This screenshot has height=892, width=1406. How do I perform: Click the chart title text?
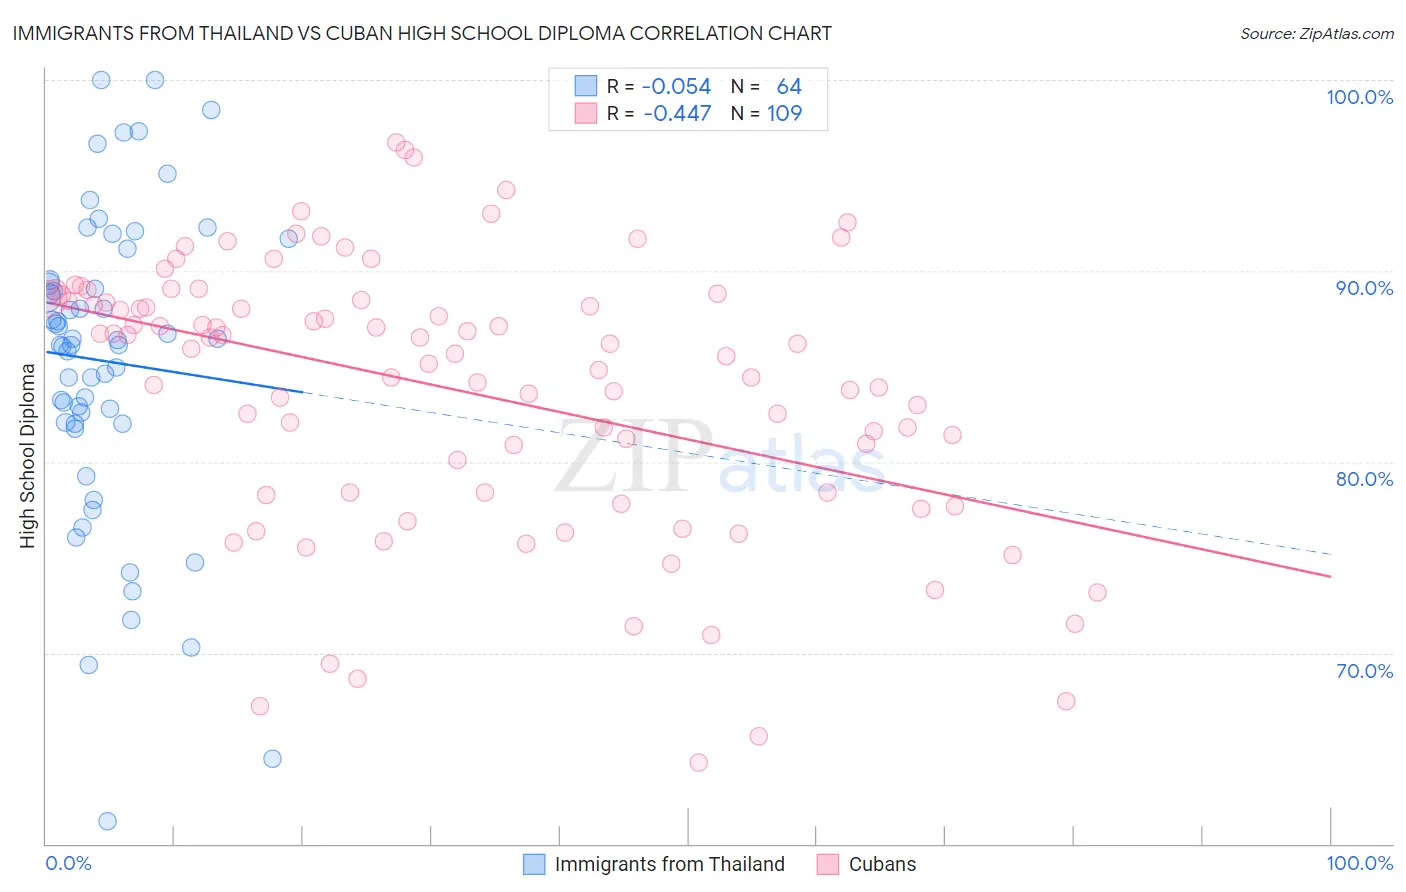422,33
